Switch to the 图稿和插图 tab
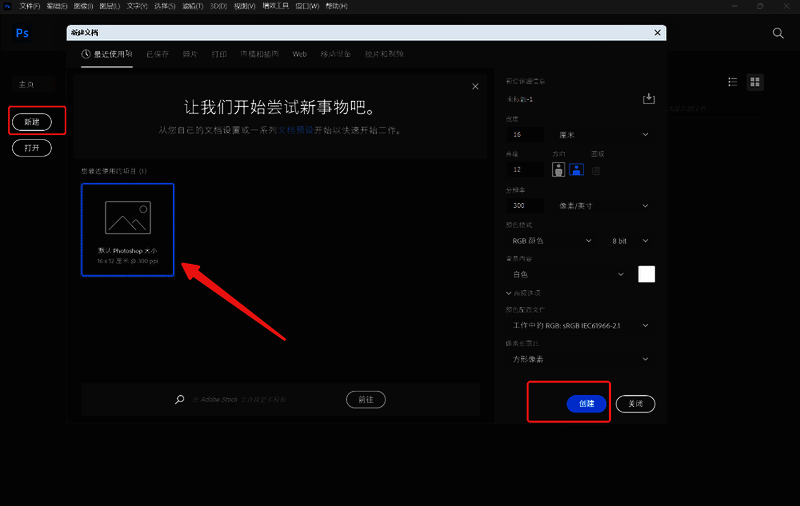This screenshot has height=506, width=800. coord(260,54)
